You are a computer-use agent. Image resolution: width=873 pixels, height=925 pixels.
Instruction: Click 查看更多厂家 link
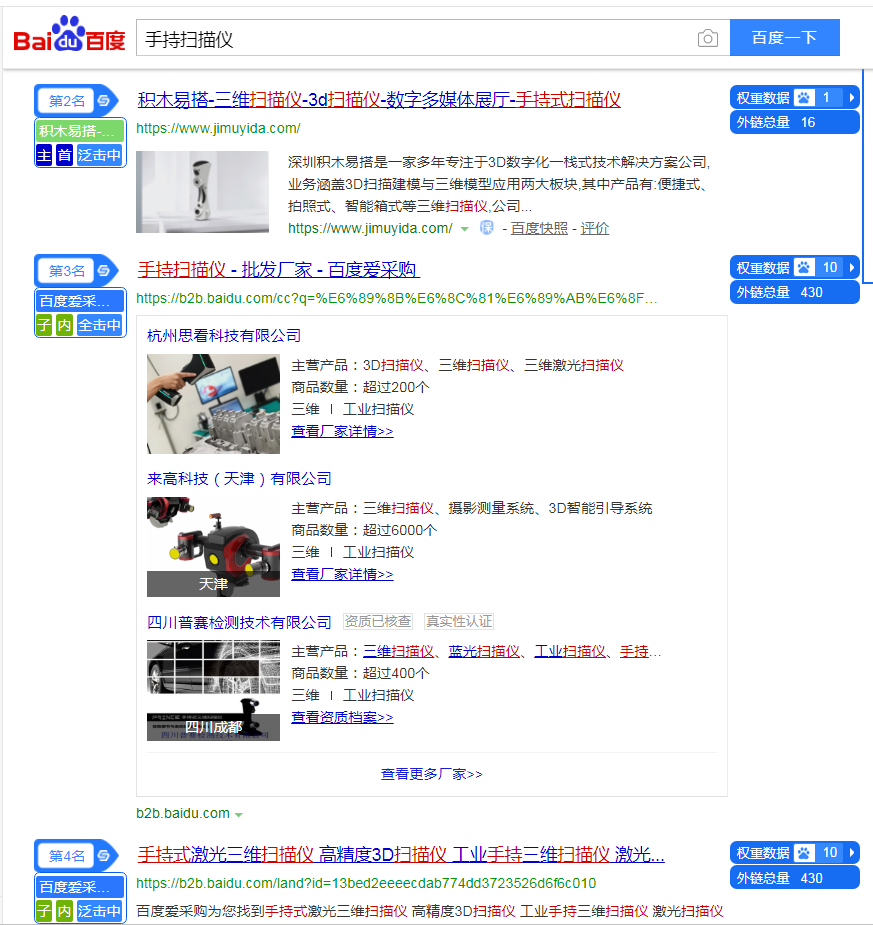[x=432, y=774]
